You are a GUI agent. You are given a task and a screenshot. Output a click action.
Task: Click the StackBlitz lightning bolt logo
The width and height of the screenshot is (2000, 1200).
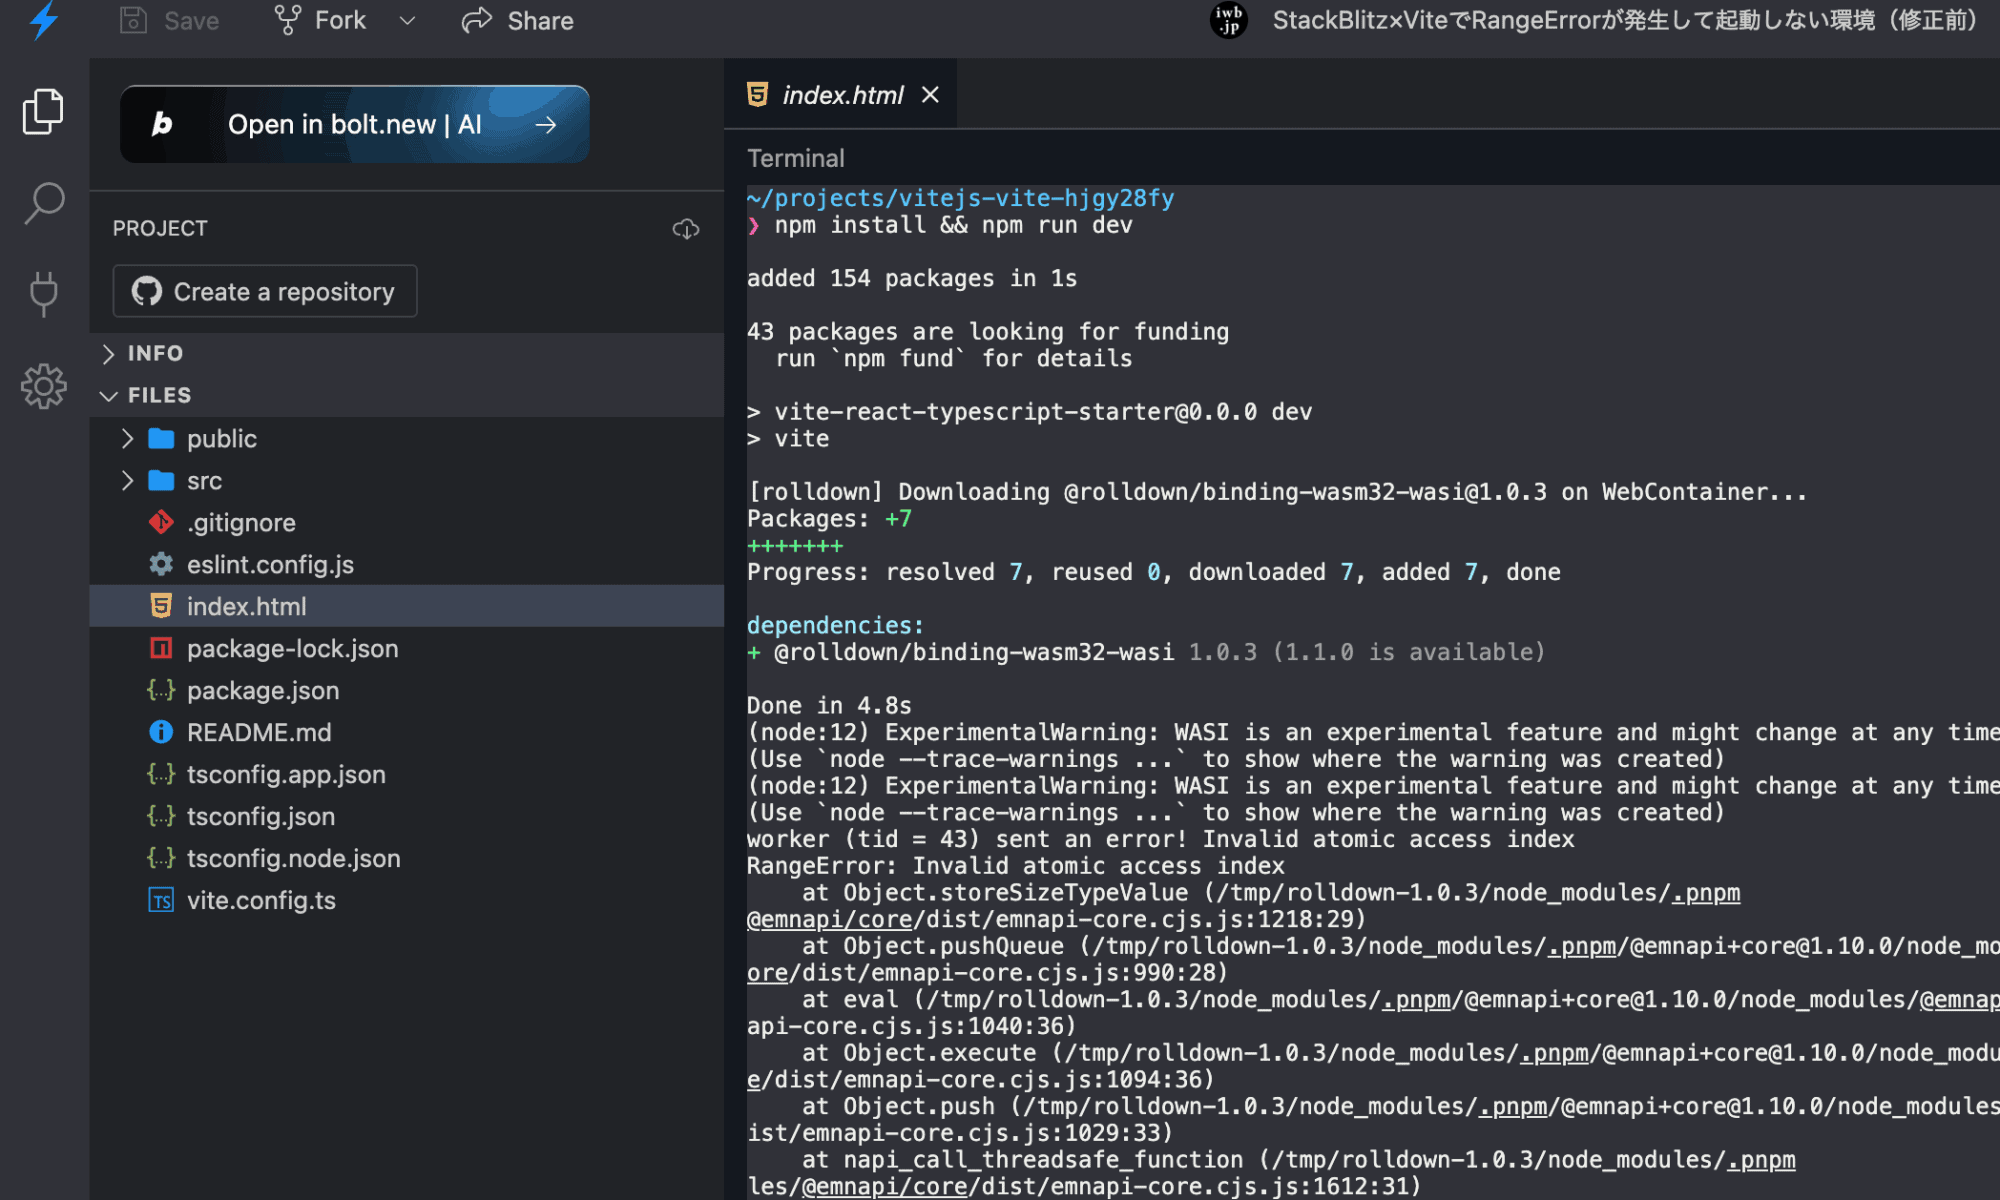(44, 21)
